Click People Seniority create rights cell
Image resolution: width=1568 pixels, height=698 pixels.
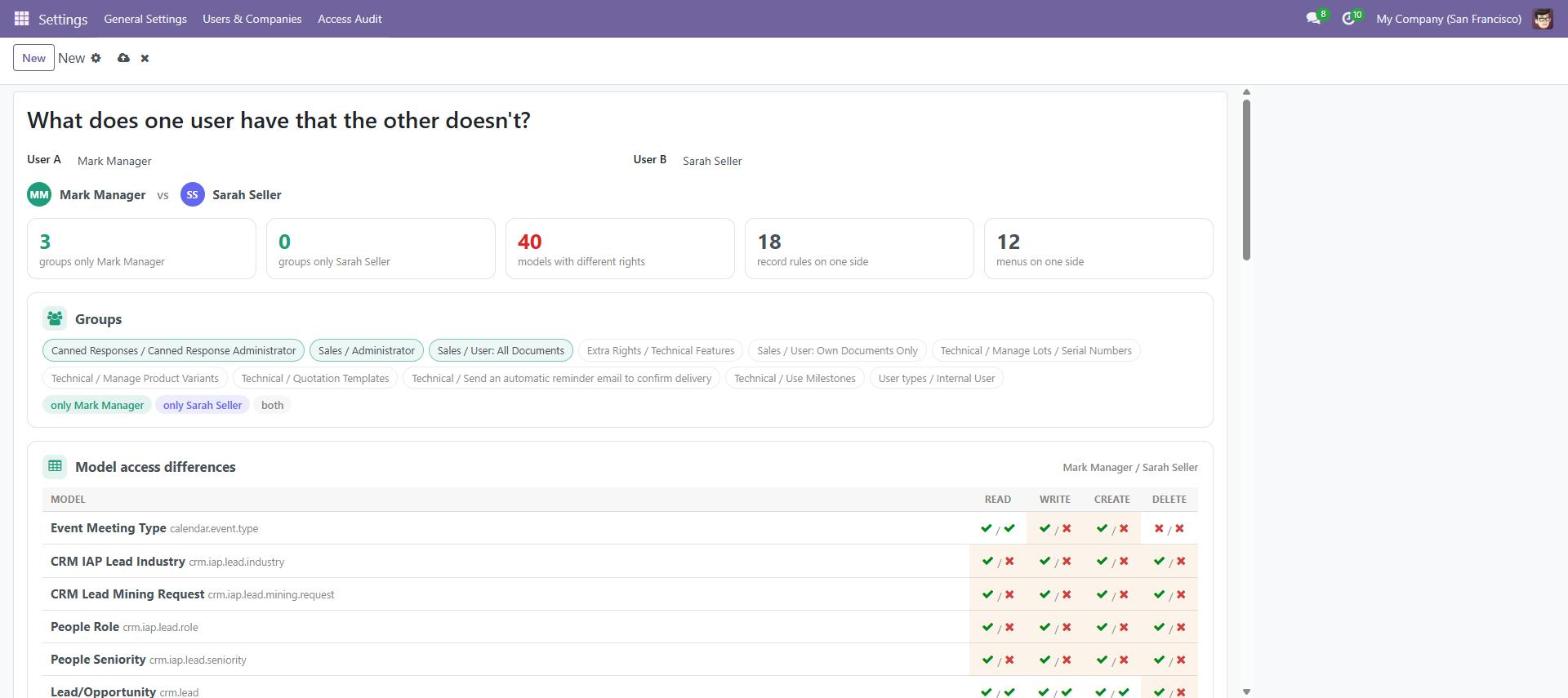1112,660
